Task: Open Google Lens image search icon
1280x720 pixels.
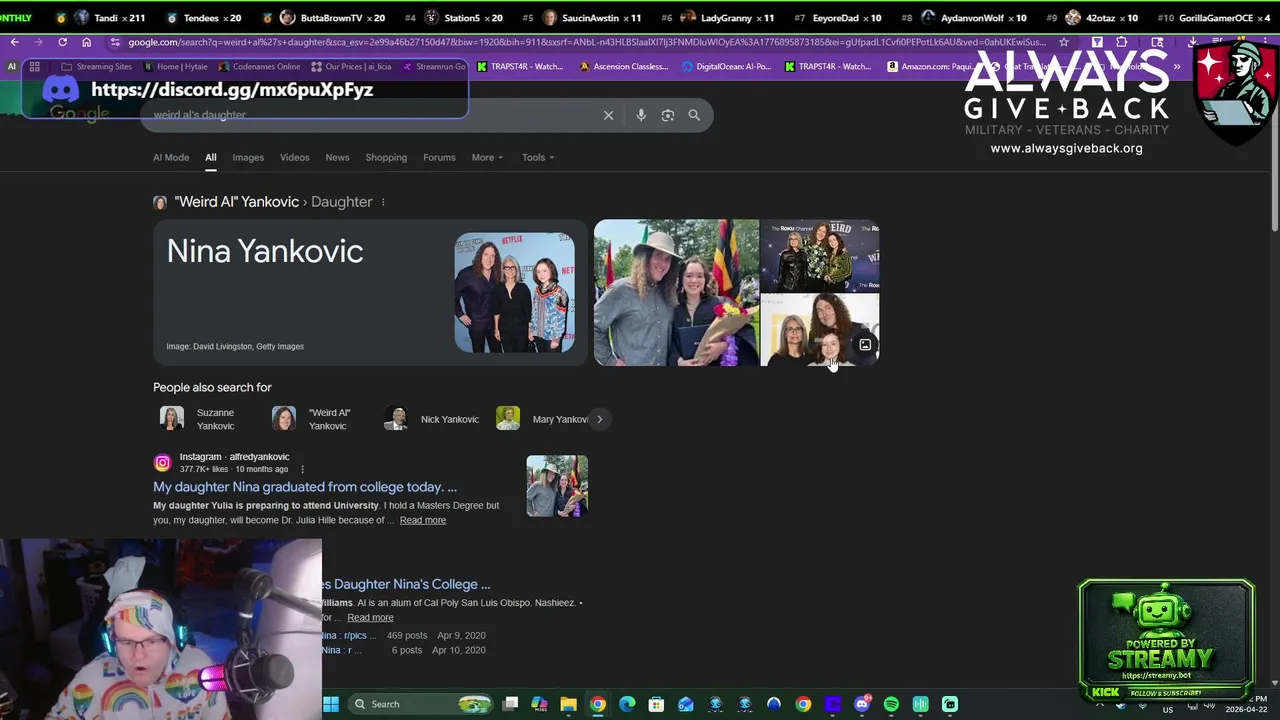Action: click(x=668, y=115)
